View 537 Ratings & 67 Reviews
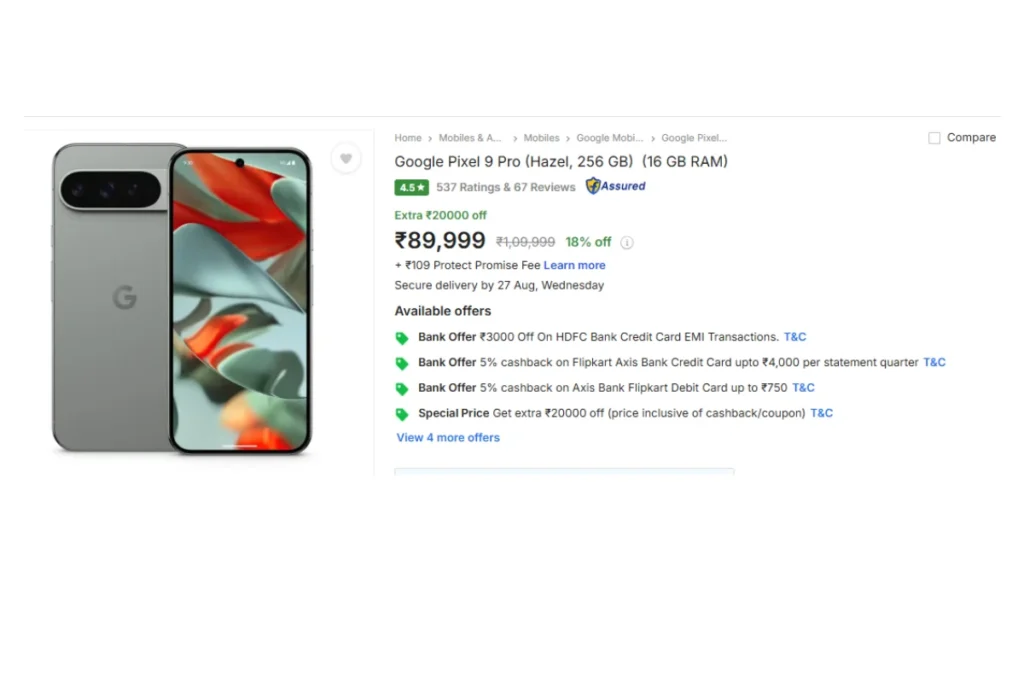1024x683 pixels. pyautogui.click(x=505, y=187)
